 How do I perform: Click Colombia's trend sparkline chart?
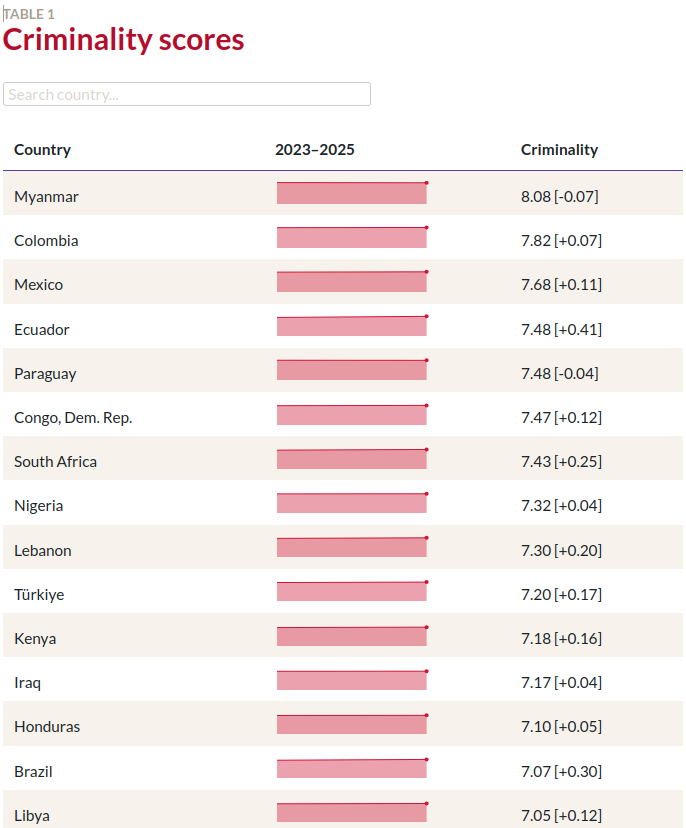pyautogui.click(x=352, y=238)
